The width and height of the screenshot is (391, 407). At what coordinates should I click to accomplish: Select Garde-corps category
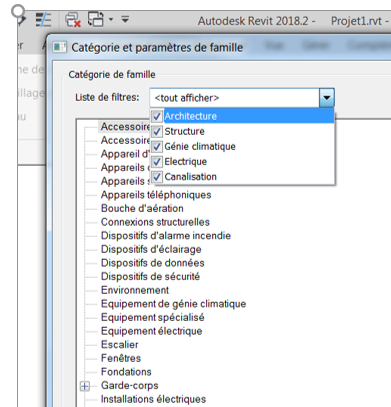pyautogui.click(x=130, y=386)
